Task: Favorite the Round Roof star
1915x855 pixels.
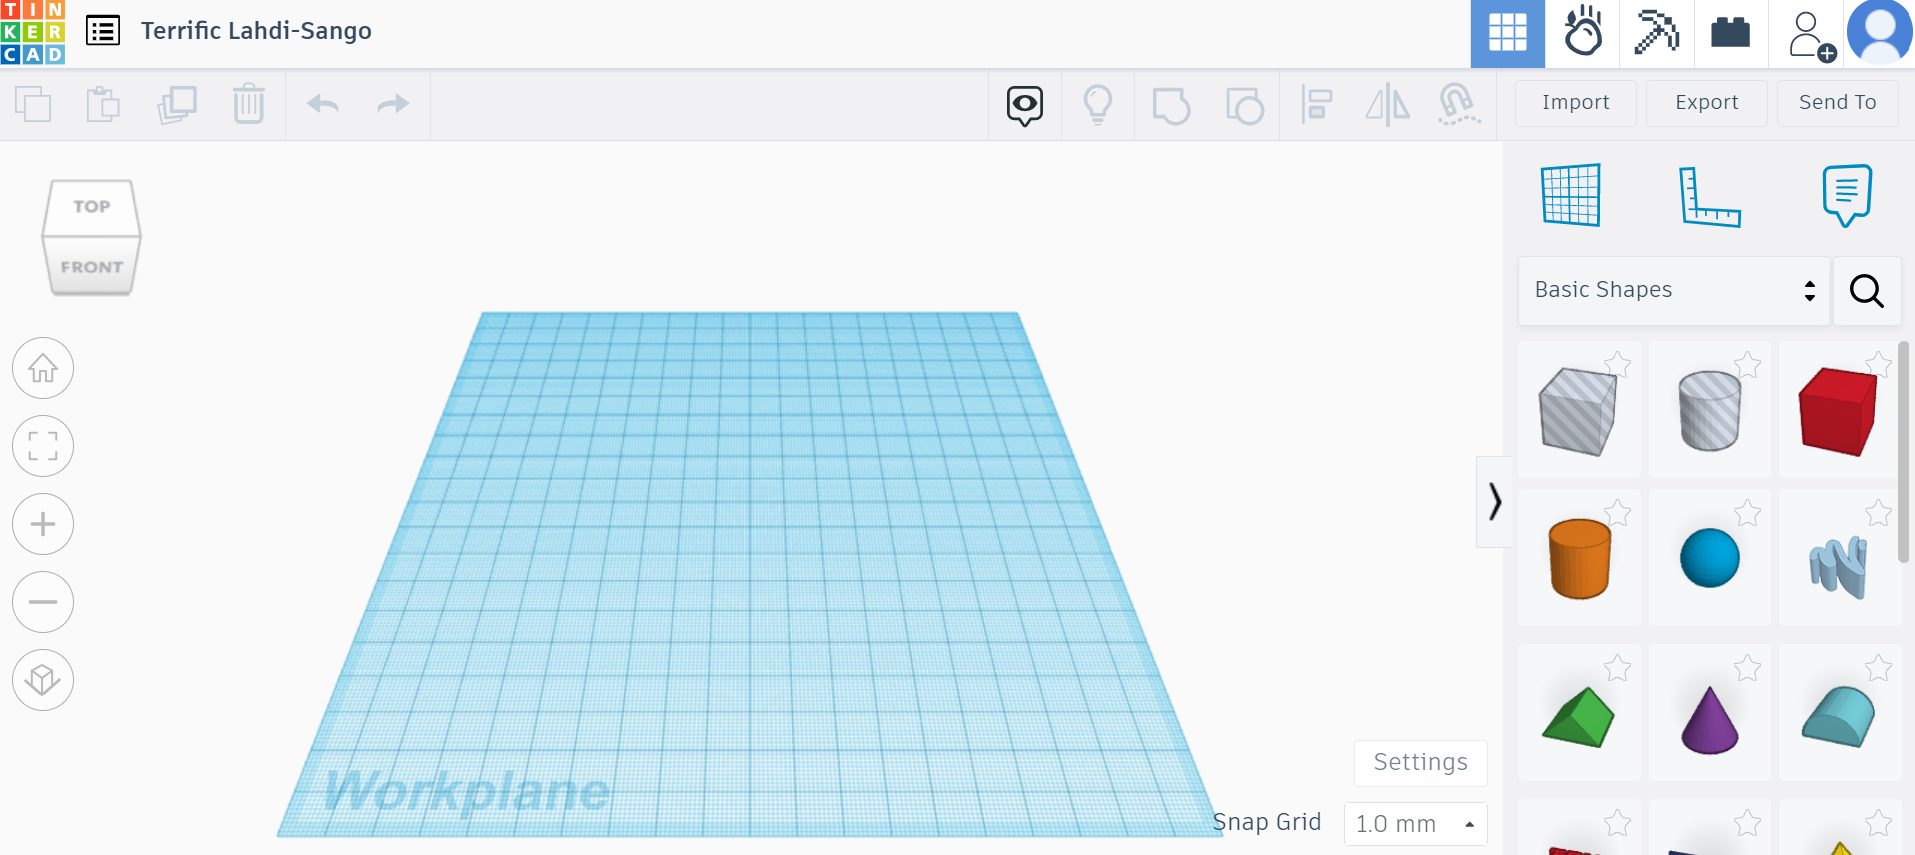Action: coord(1879,667)
